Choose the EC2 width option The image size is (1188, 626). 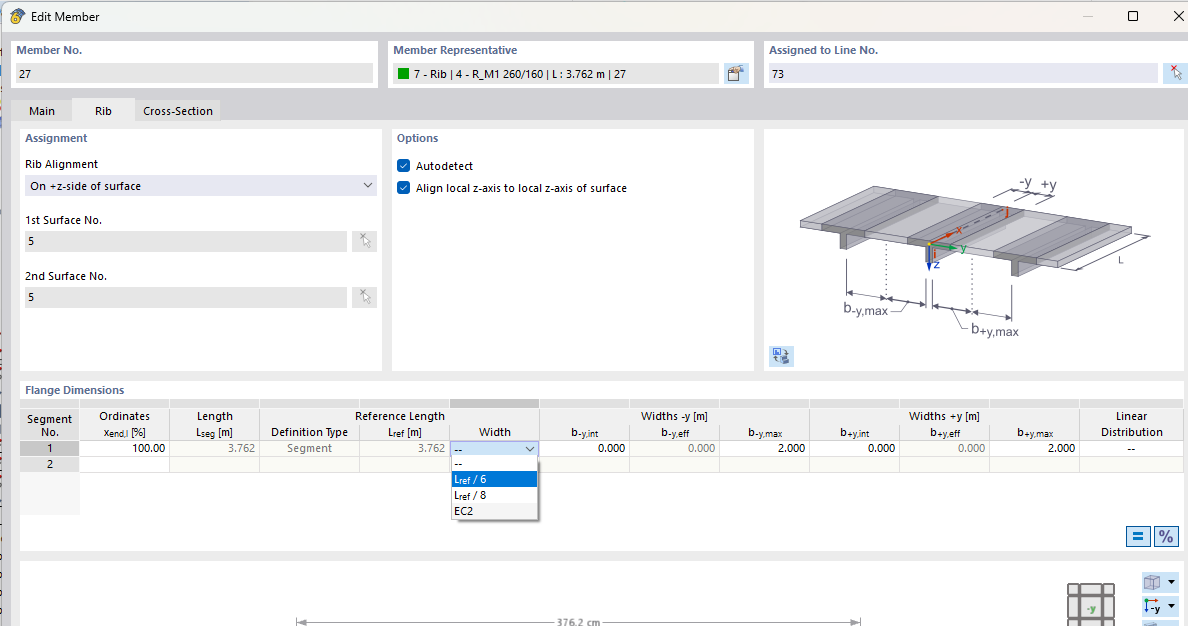pyautogui.click(x=494, y=511)
